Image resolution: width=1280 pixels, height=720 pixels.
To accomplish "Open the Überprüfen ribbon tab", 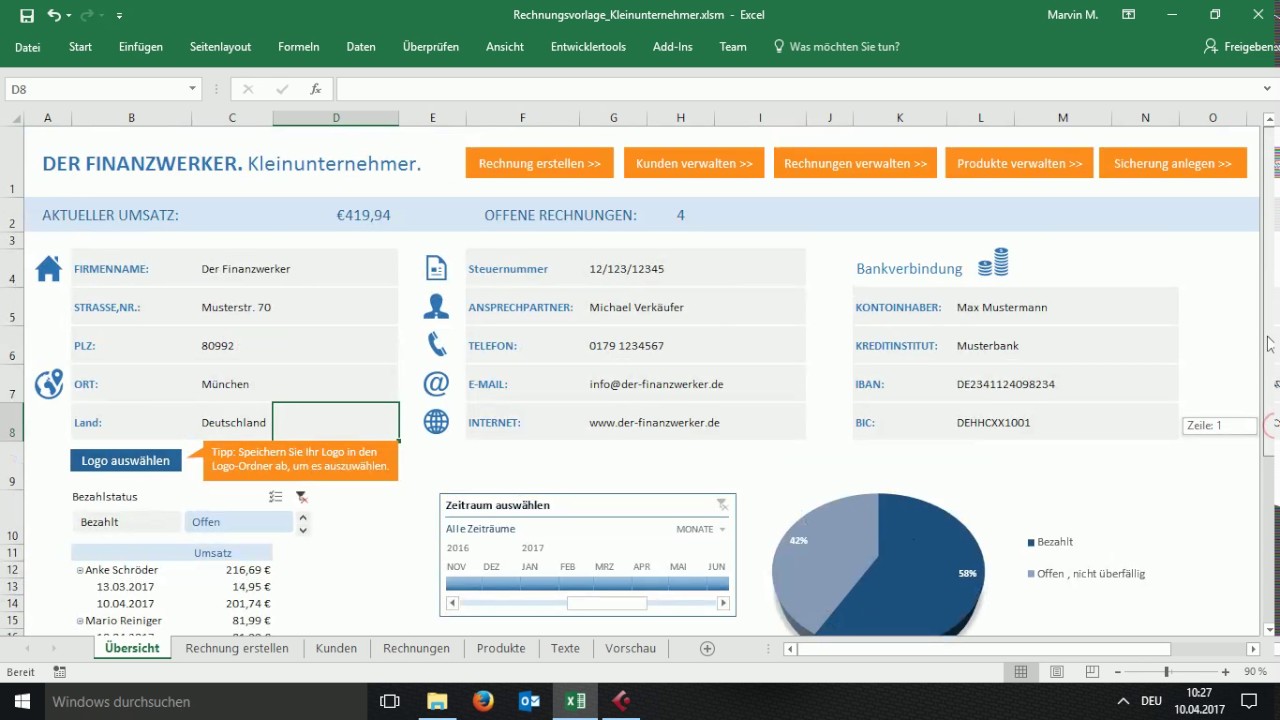I will click(431, 47).
